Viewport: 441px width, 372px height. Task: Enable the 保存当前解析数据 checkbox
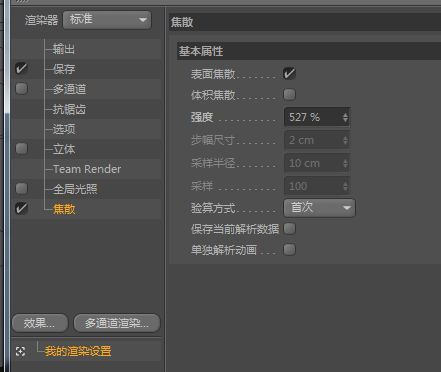point(289,229)
